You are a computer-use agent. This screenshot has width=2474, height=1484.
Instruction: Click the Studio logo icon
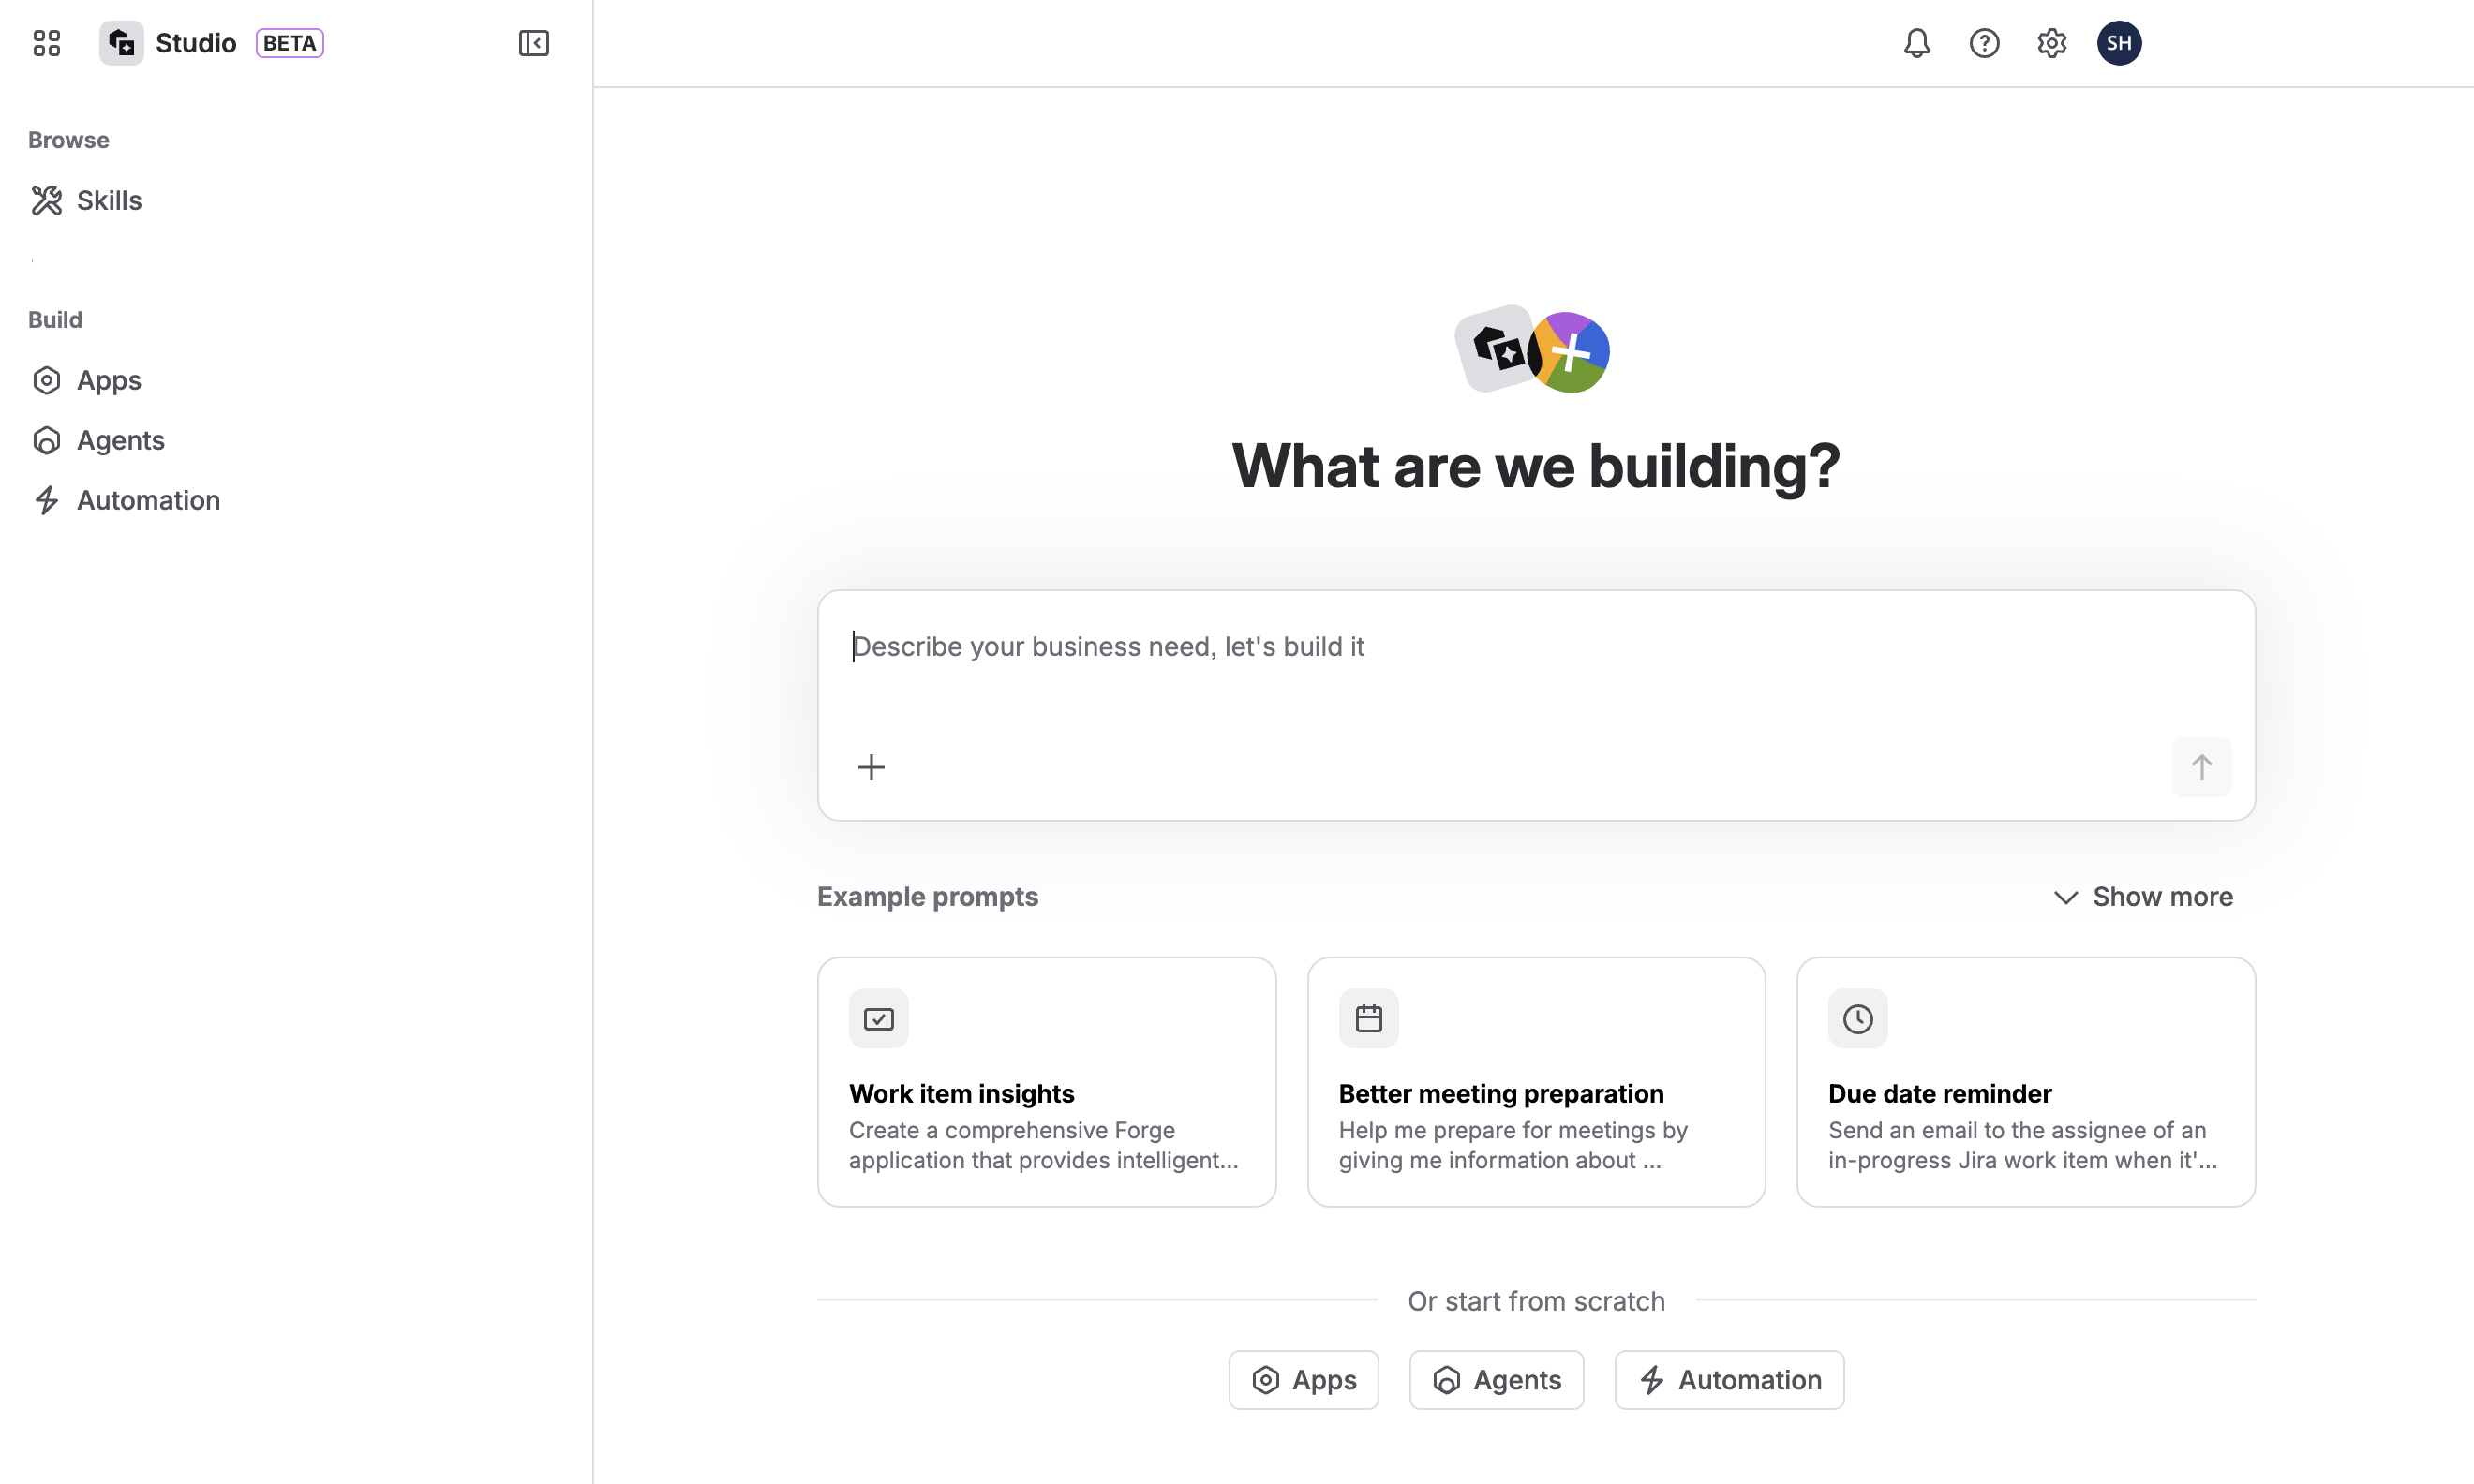121,42
